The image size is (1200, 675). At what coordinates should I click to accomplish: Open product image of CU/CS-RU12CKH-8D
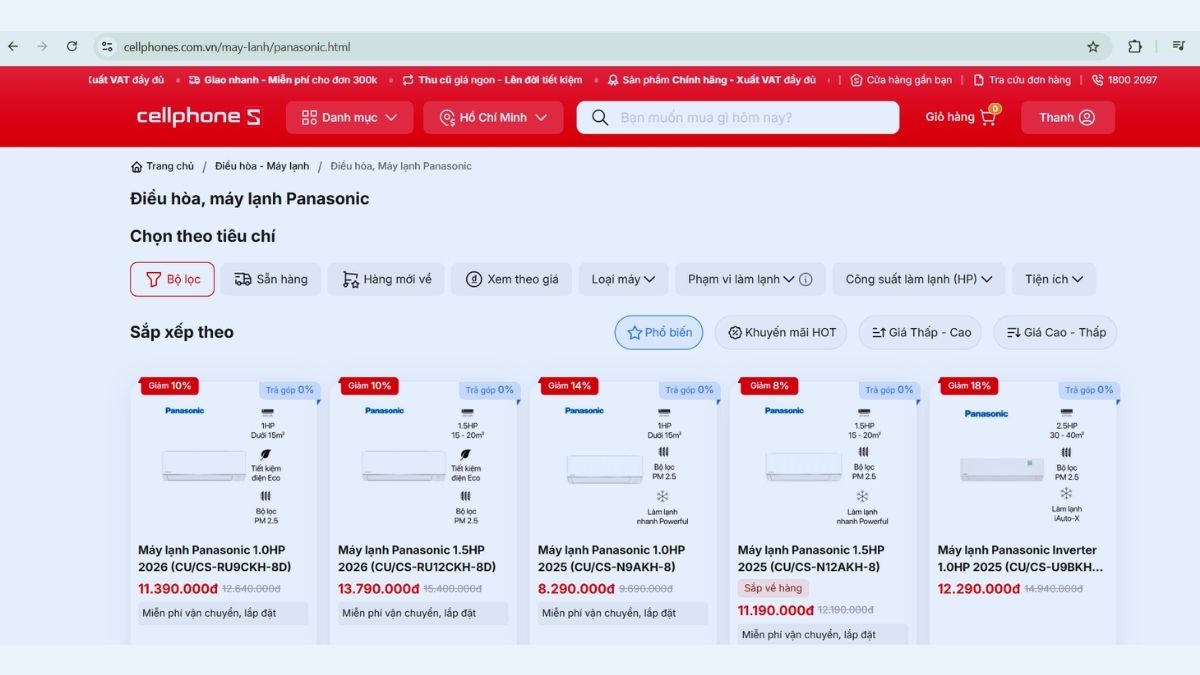424,465
